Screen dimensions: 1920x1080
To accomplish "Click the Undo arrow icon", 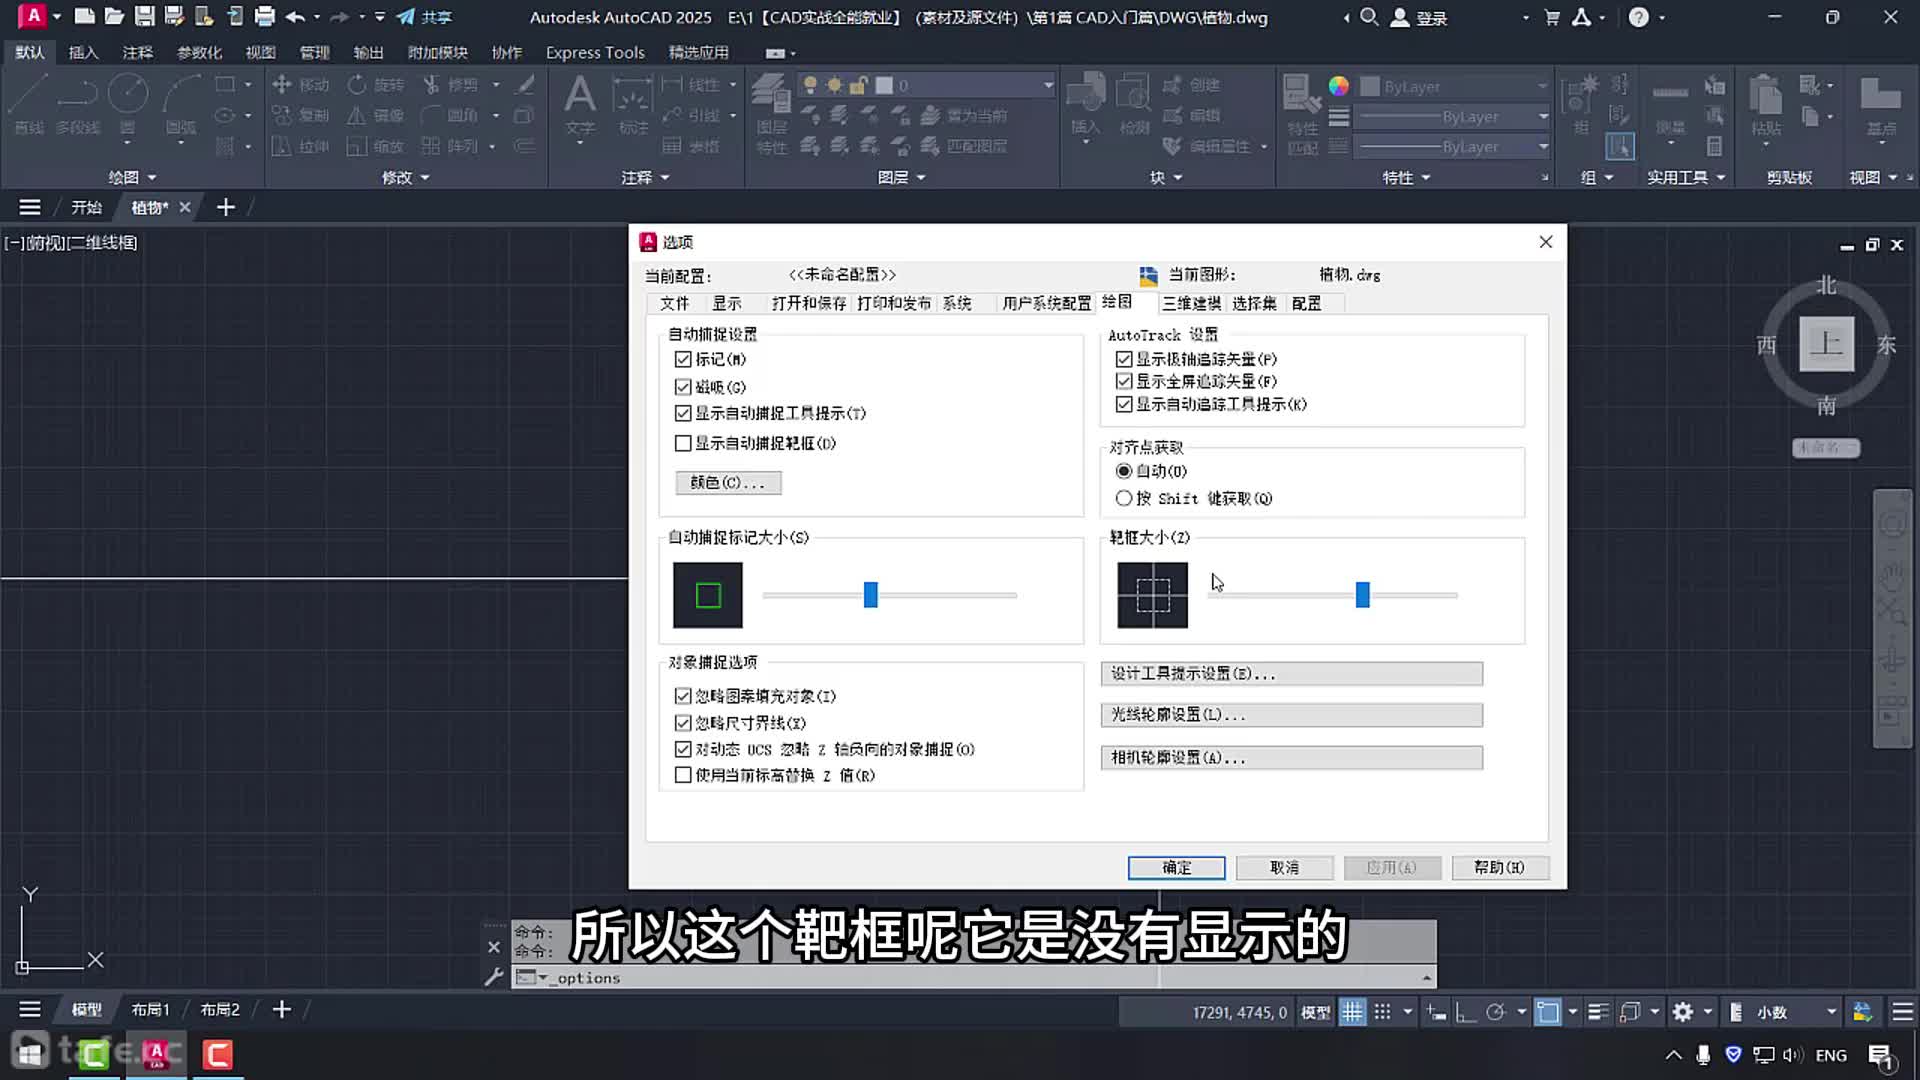I will click(295, 17).
